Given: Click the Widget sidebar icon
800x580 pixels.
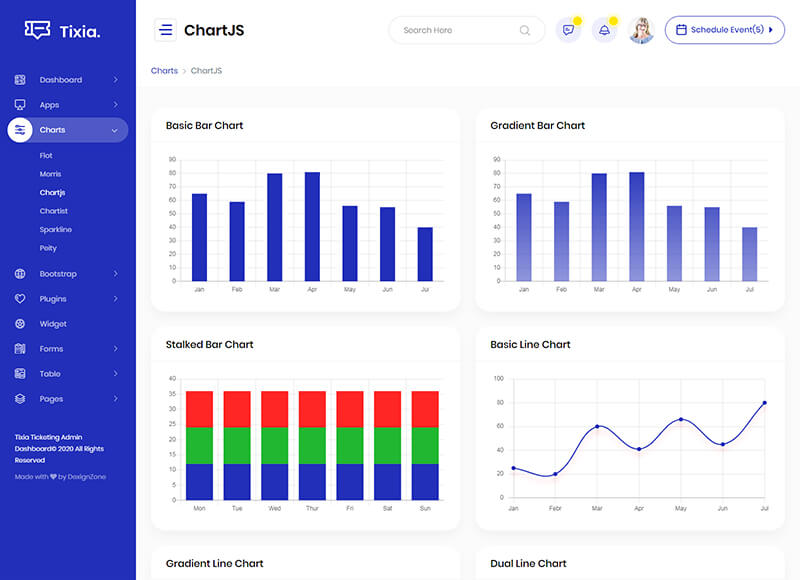Looking at the screenshot, I should pos(20,324).
